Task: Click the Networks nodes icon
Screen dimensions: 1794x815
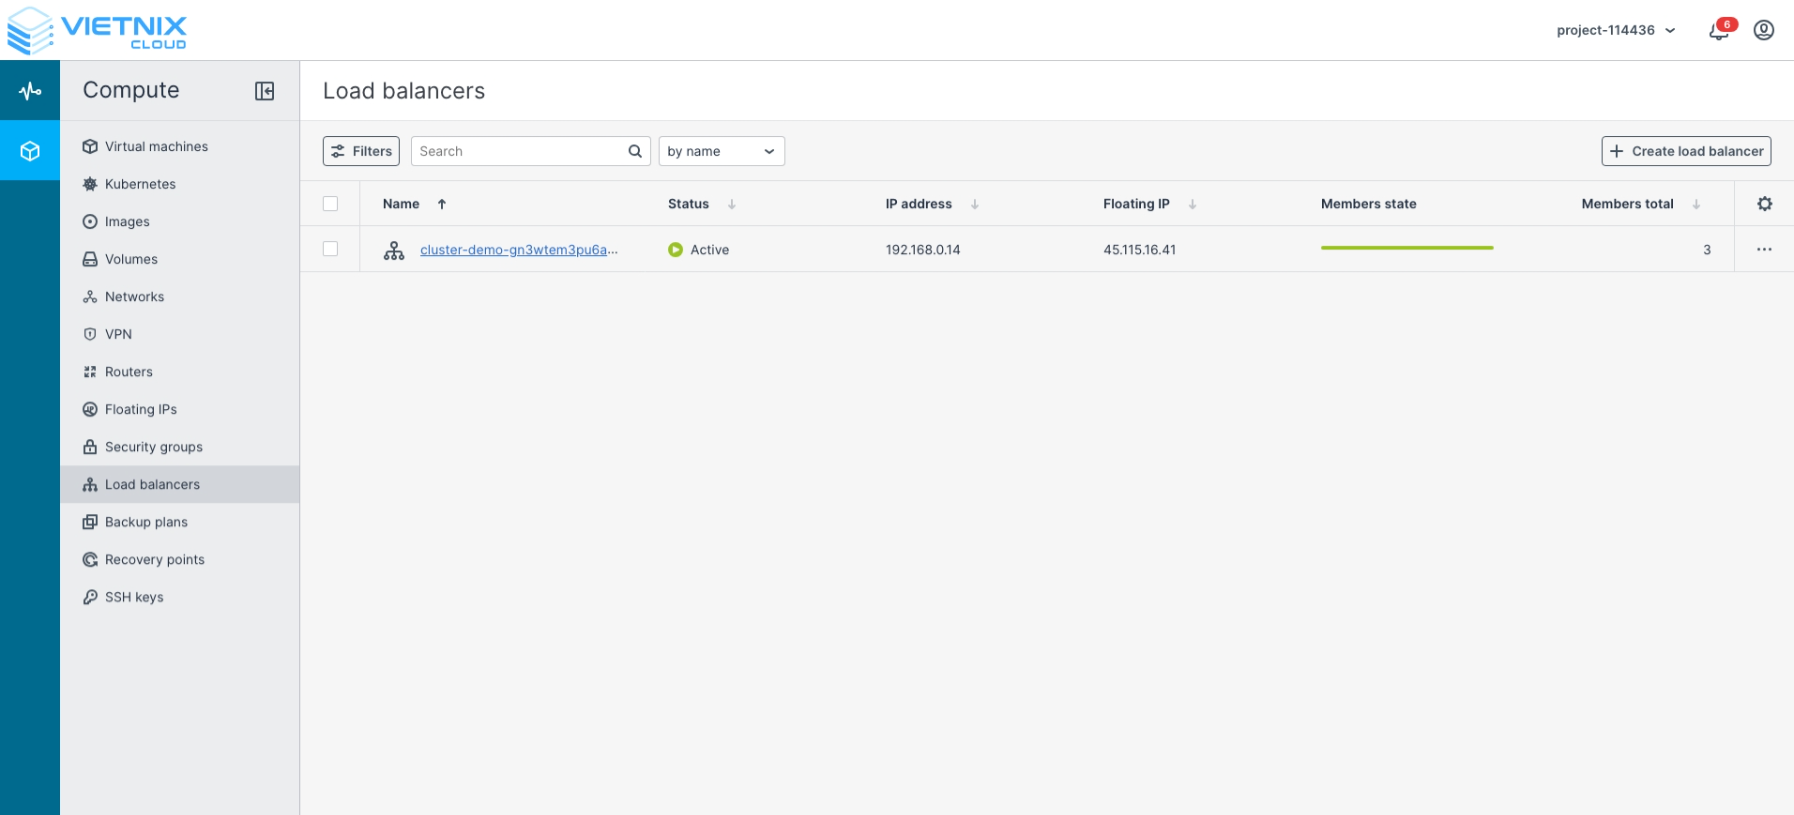Action: pyautogui.click(x=90, y=297)
